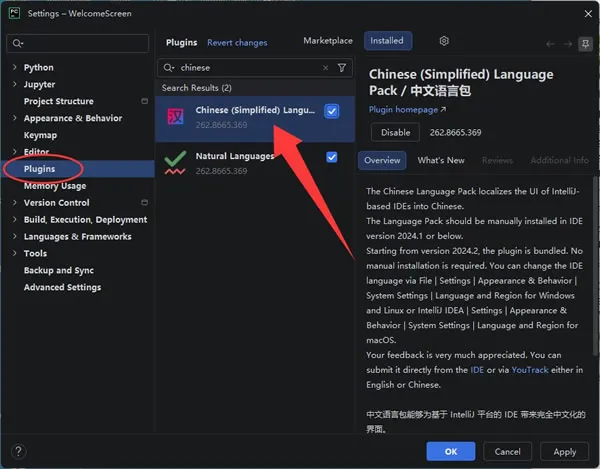Screen dimensions: 600x469
Task: Click the magnifier icon in plugin search
Action: coord(168,68)
